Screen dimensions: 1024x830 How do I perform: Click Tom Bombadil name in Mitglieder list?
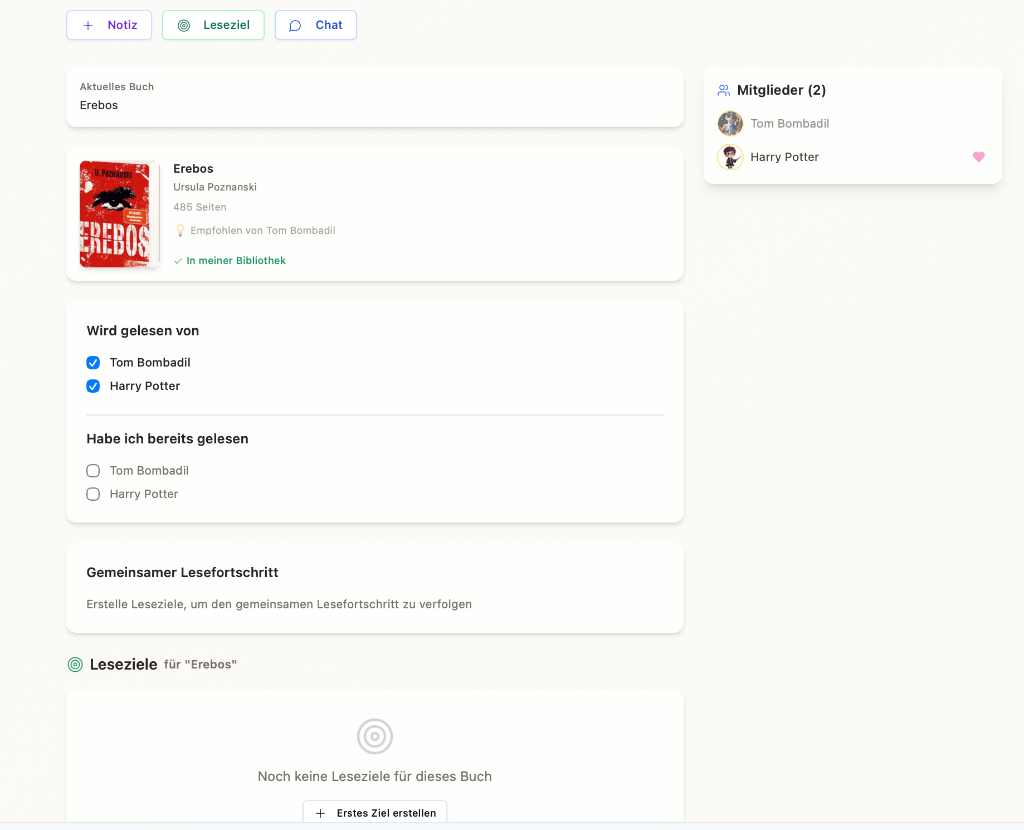coord(790,123)
